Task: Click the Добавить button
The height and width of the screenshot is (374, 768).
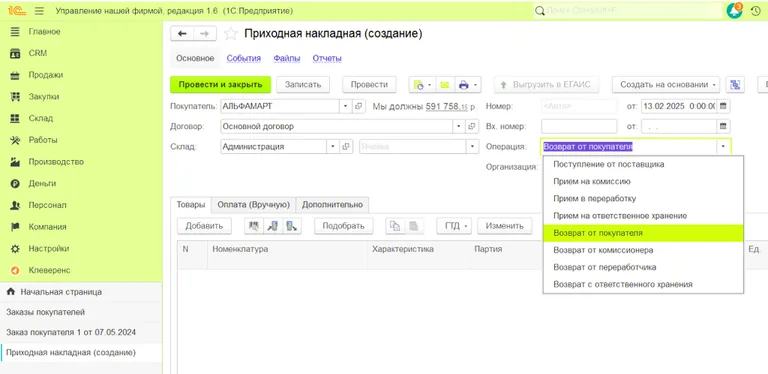Action: (204, 226)
